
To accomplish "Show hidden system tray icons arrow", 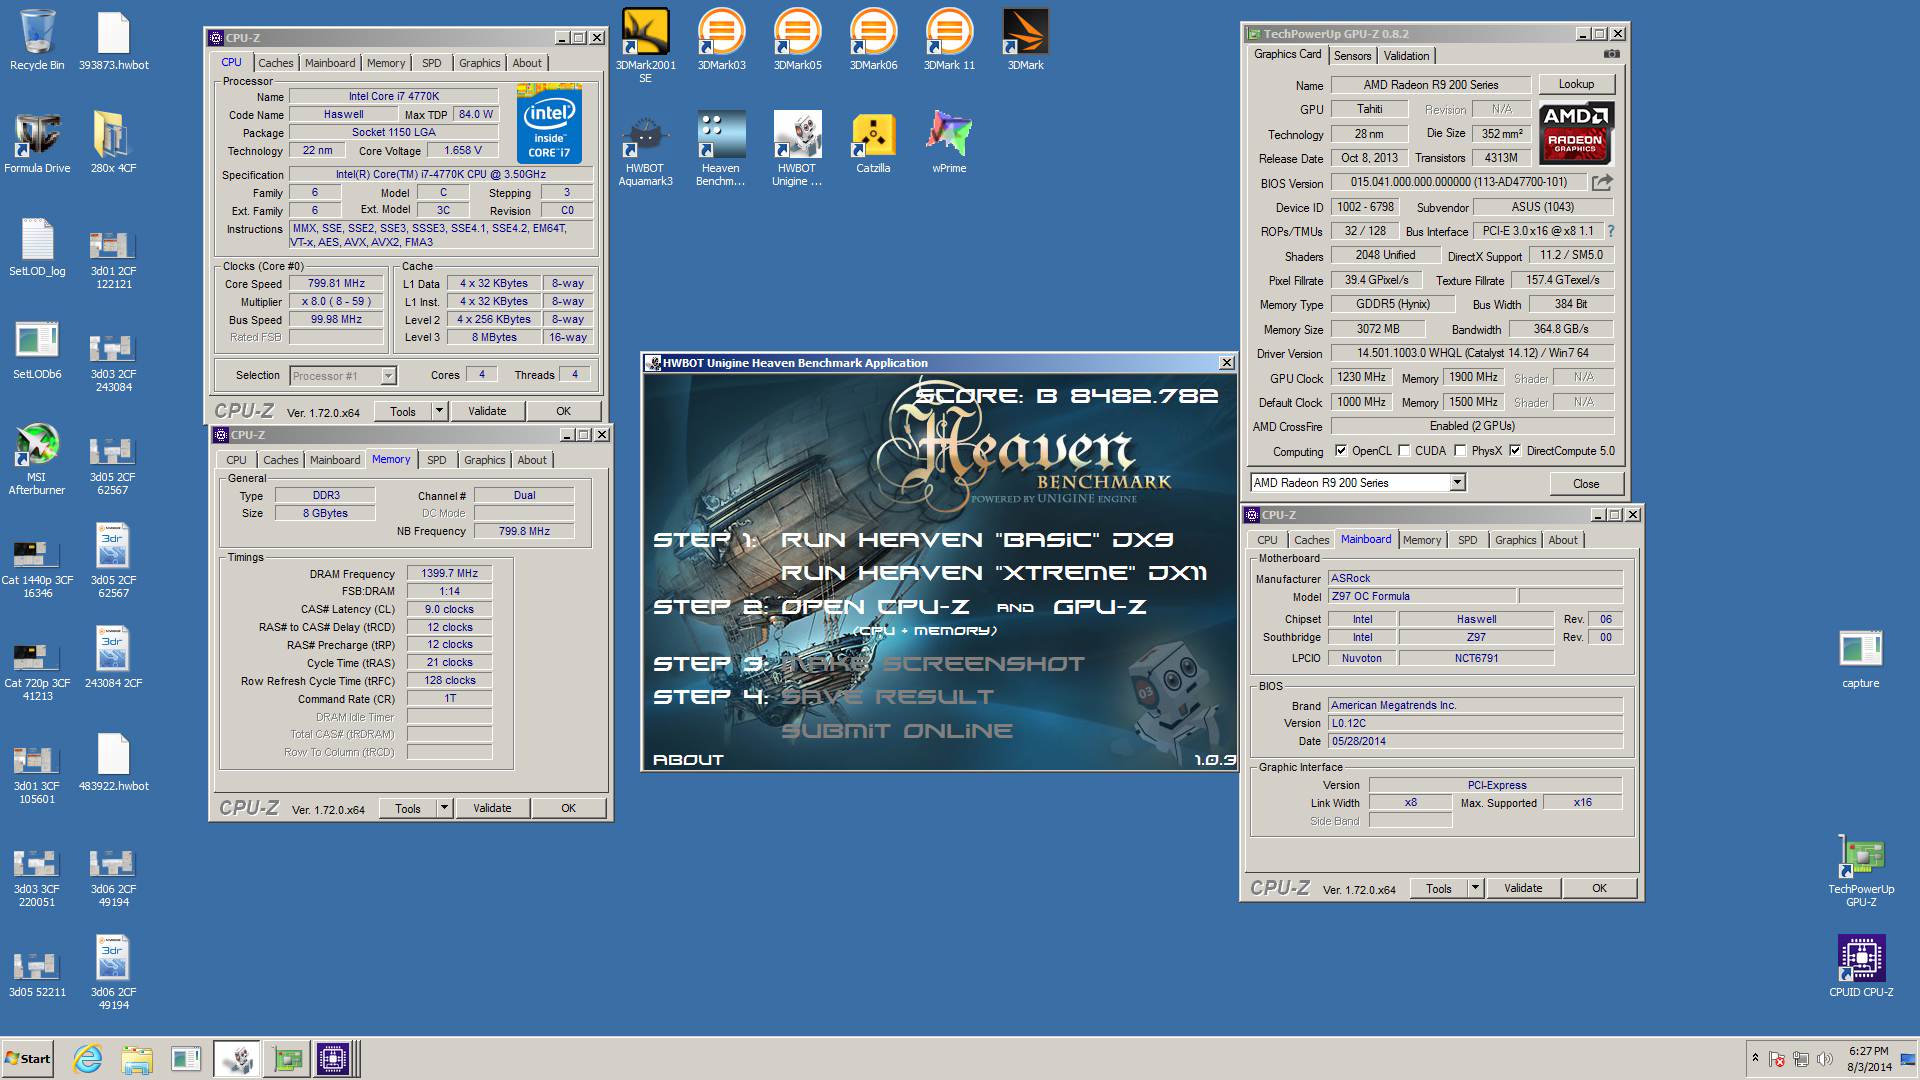I will pyautogui.click(x=1755, y=1058).
